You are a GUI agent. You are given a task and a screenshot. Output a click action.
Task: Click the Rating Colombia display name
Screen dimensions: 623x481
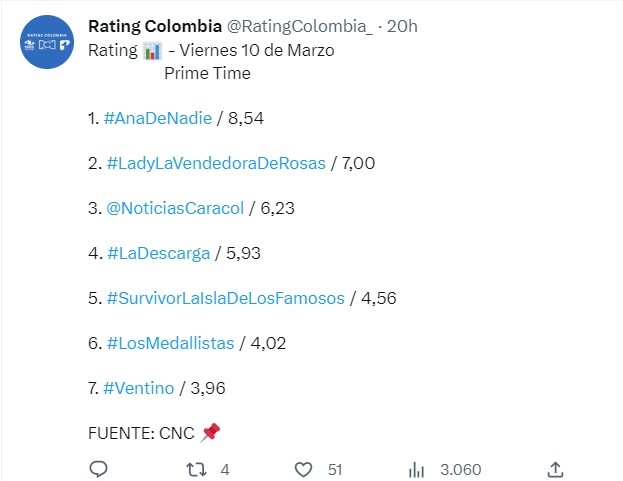(154, 25)
